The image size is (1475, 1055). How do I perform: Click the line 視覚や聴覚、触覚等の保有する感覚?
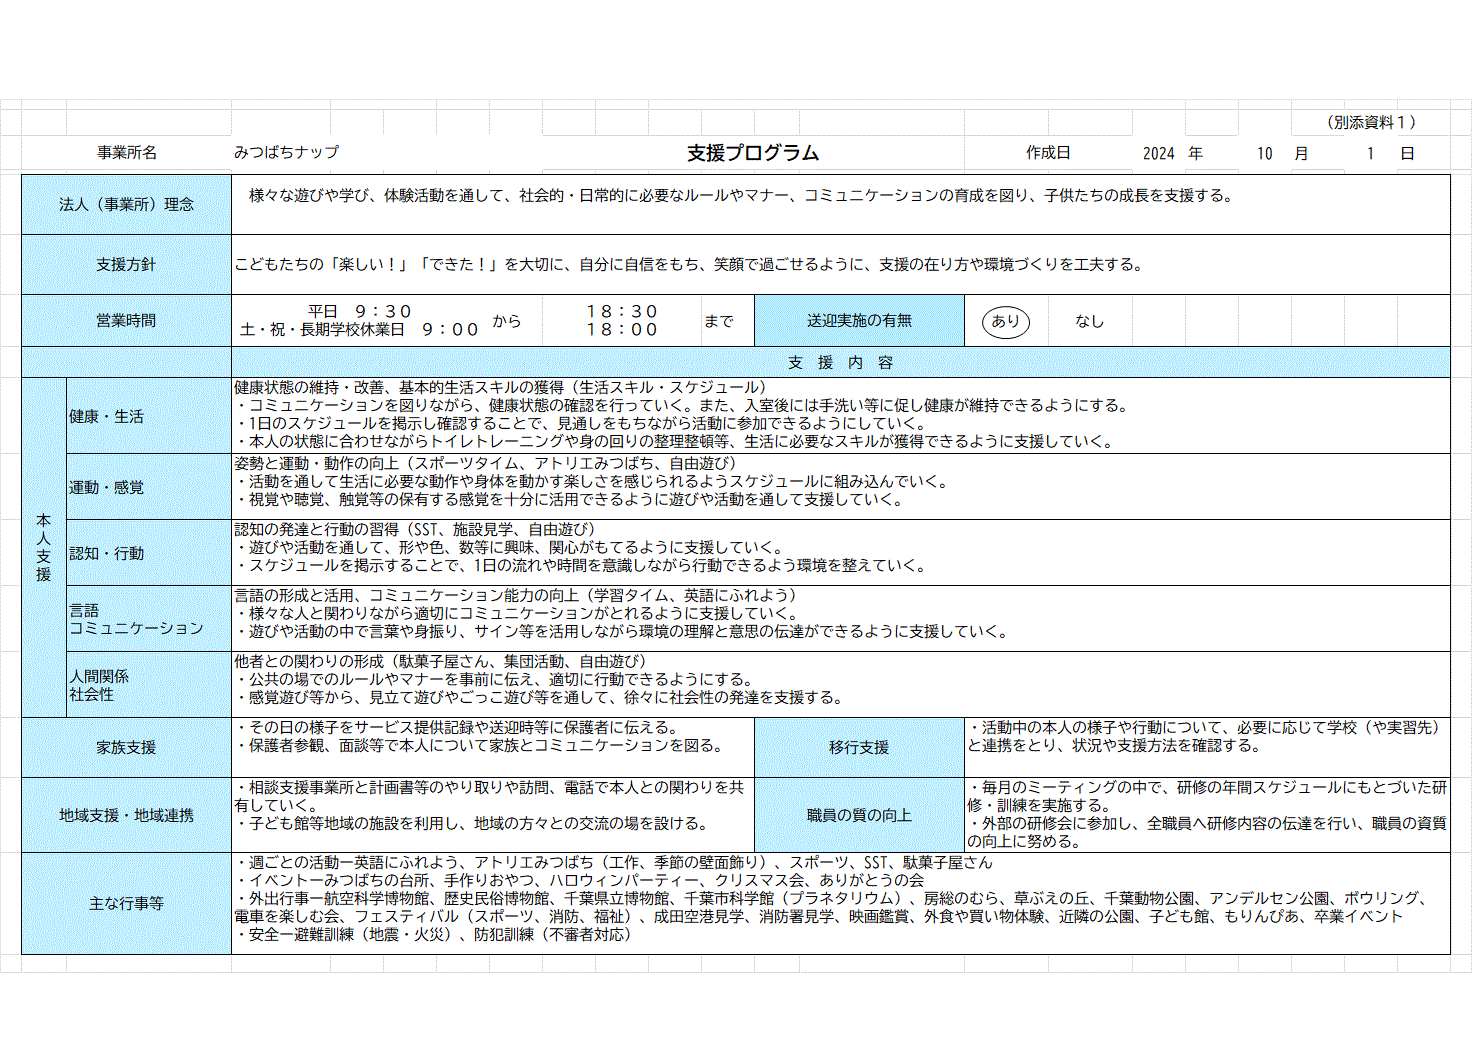point(570,500)
